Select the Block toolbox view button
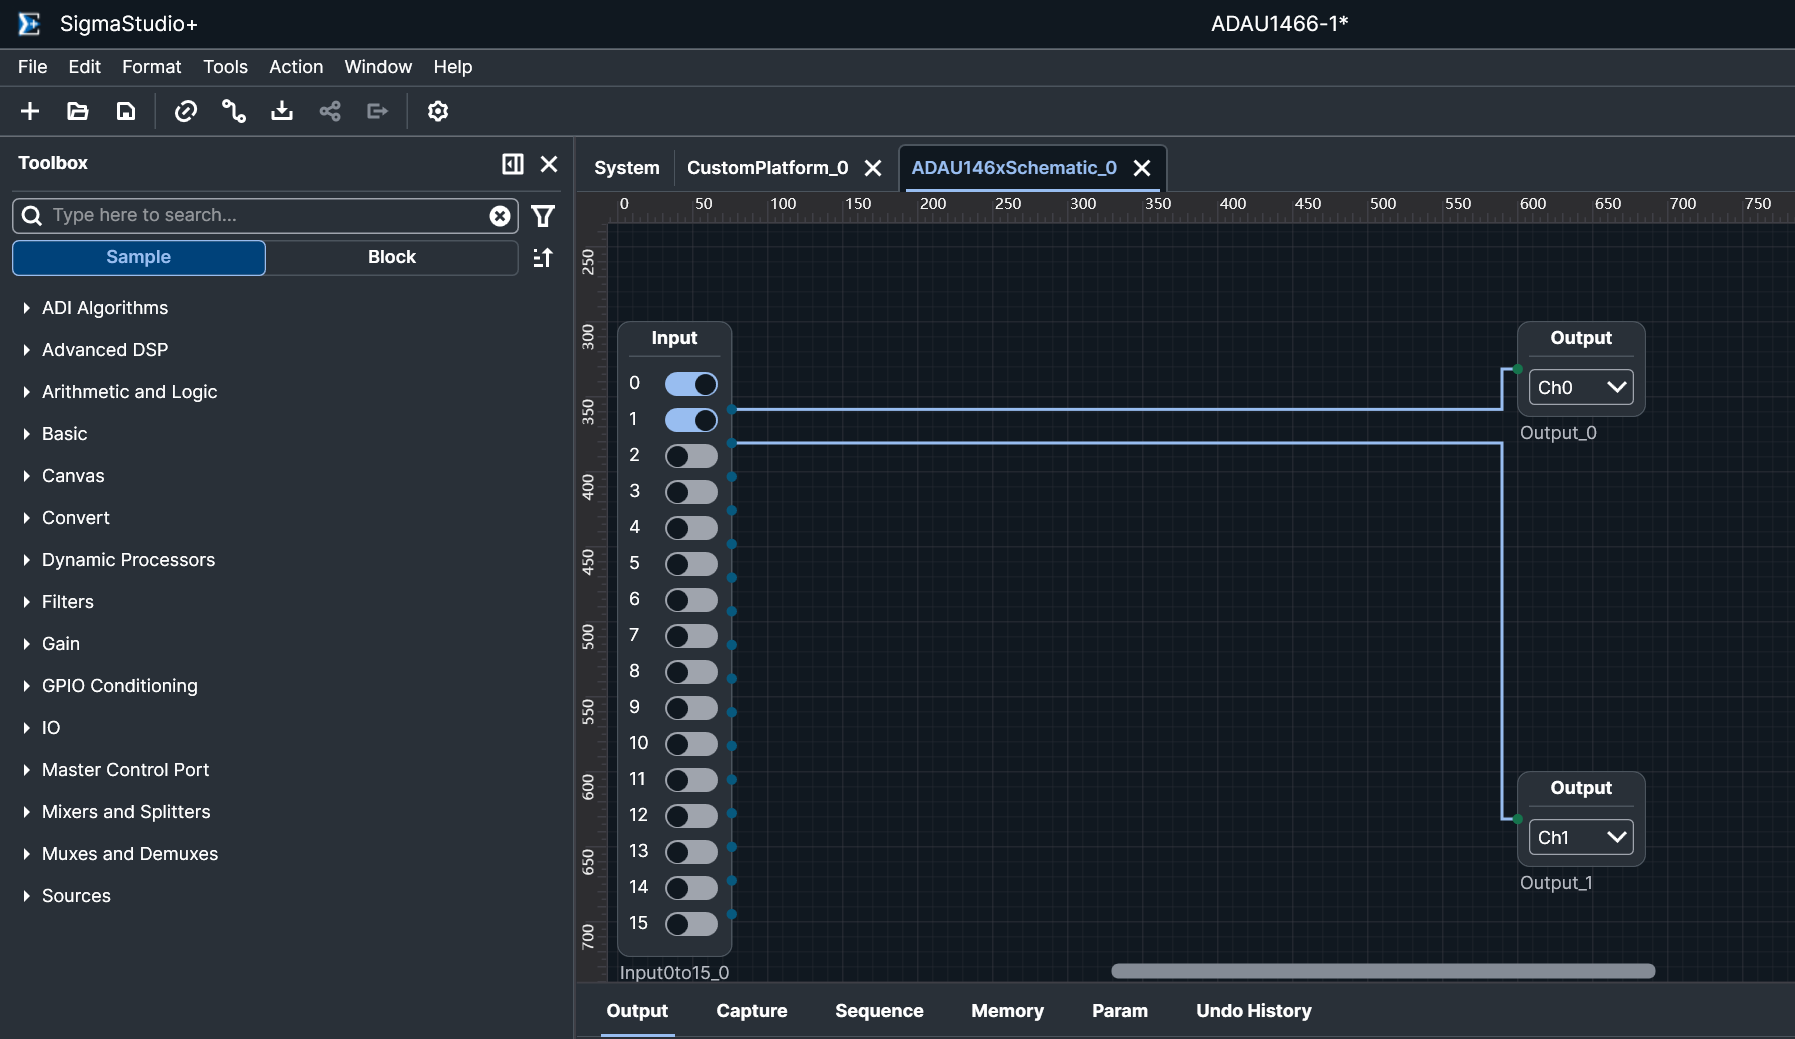1795x1039 pixels. (x=392, y=257)
